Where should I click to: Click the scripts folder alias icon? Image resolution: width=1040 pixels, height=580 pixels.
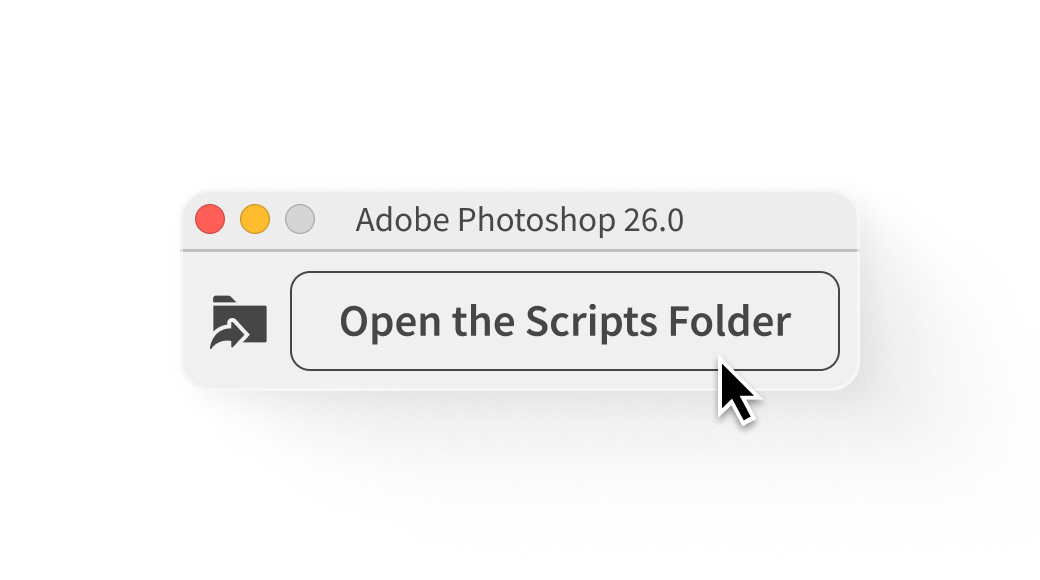tap(239, 321)
